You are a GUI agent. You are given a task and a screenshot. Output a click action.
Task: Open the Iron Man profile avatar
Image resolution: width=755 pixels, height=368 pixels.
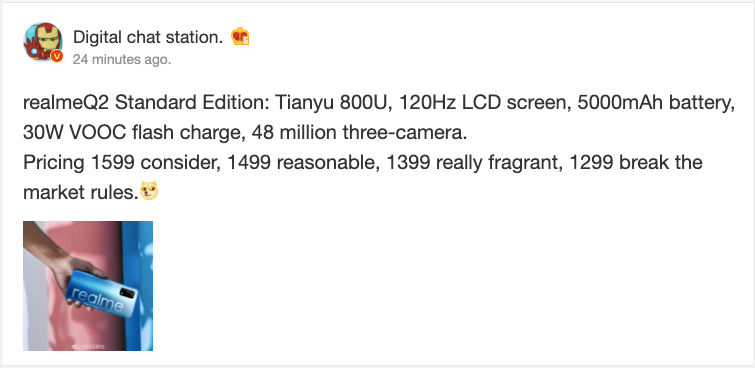43,41
